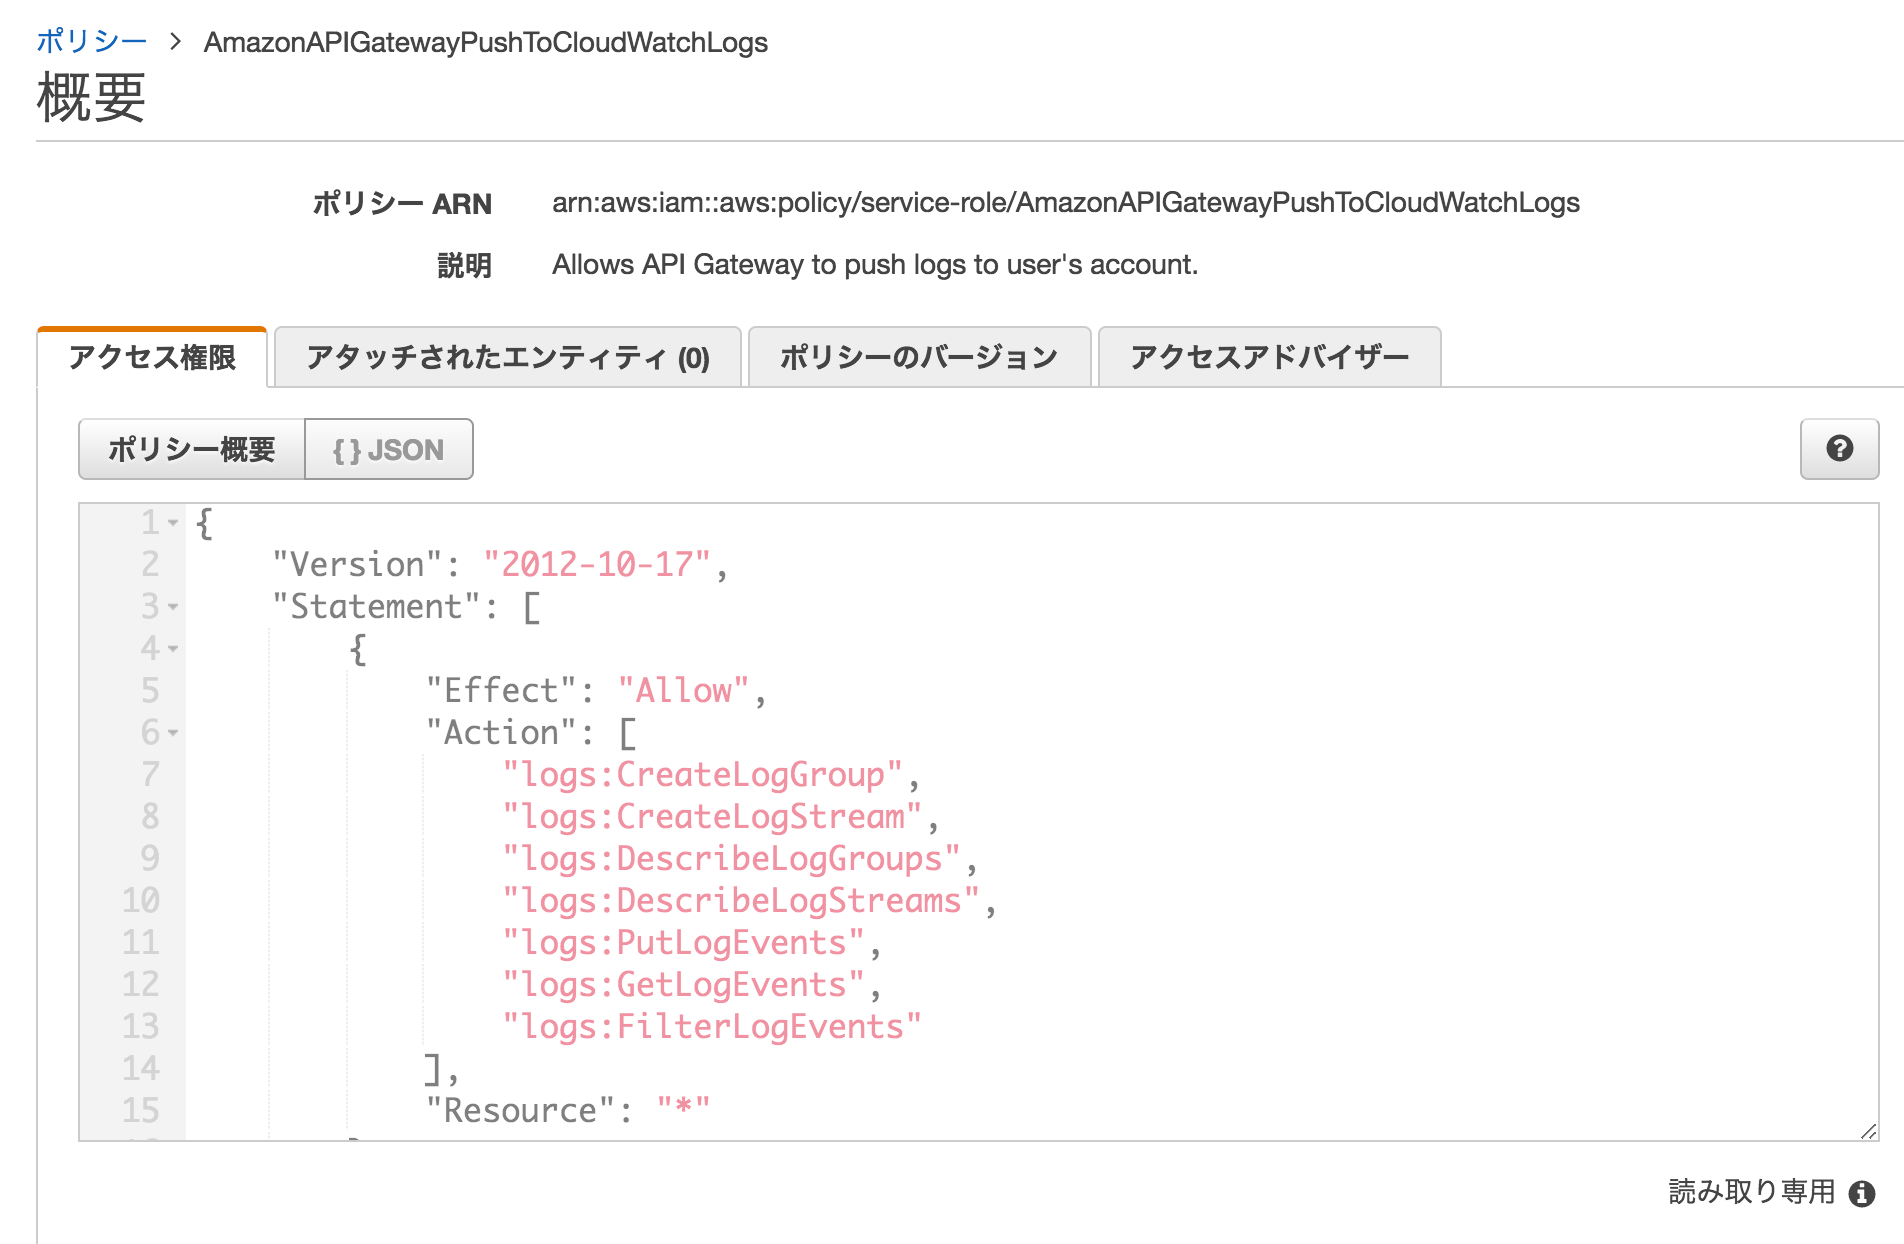Screen dimensions: 1904x1244
Task: Click line number 10 in the gutter
Action: point(141,901)
